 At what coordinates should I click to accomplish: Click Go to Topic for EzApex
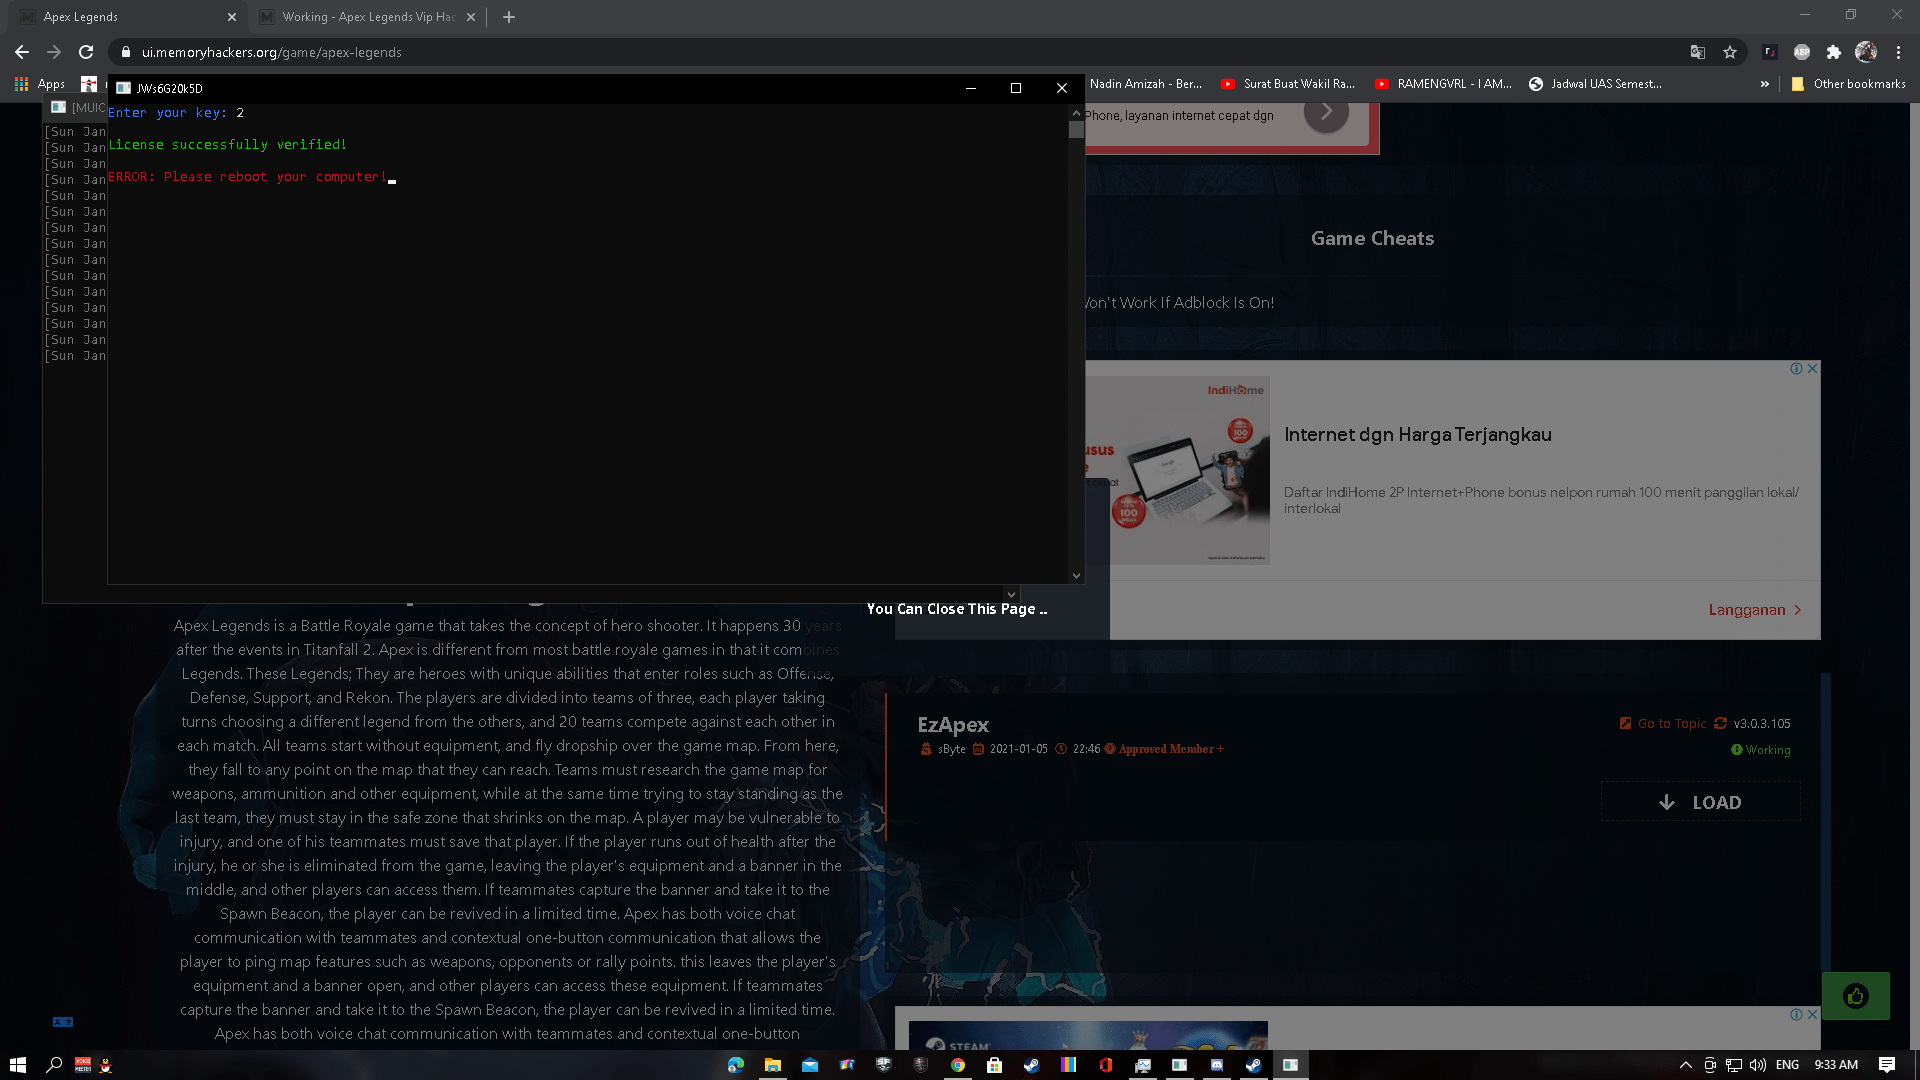pyautogui.click(x=1663, y=723)
